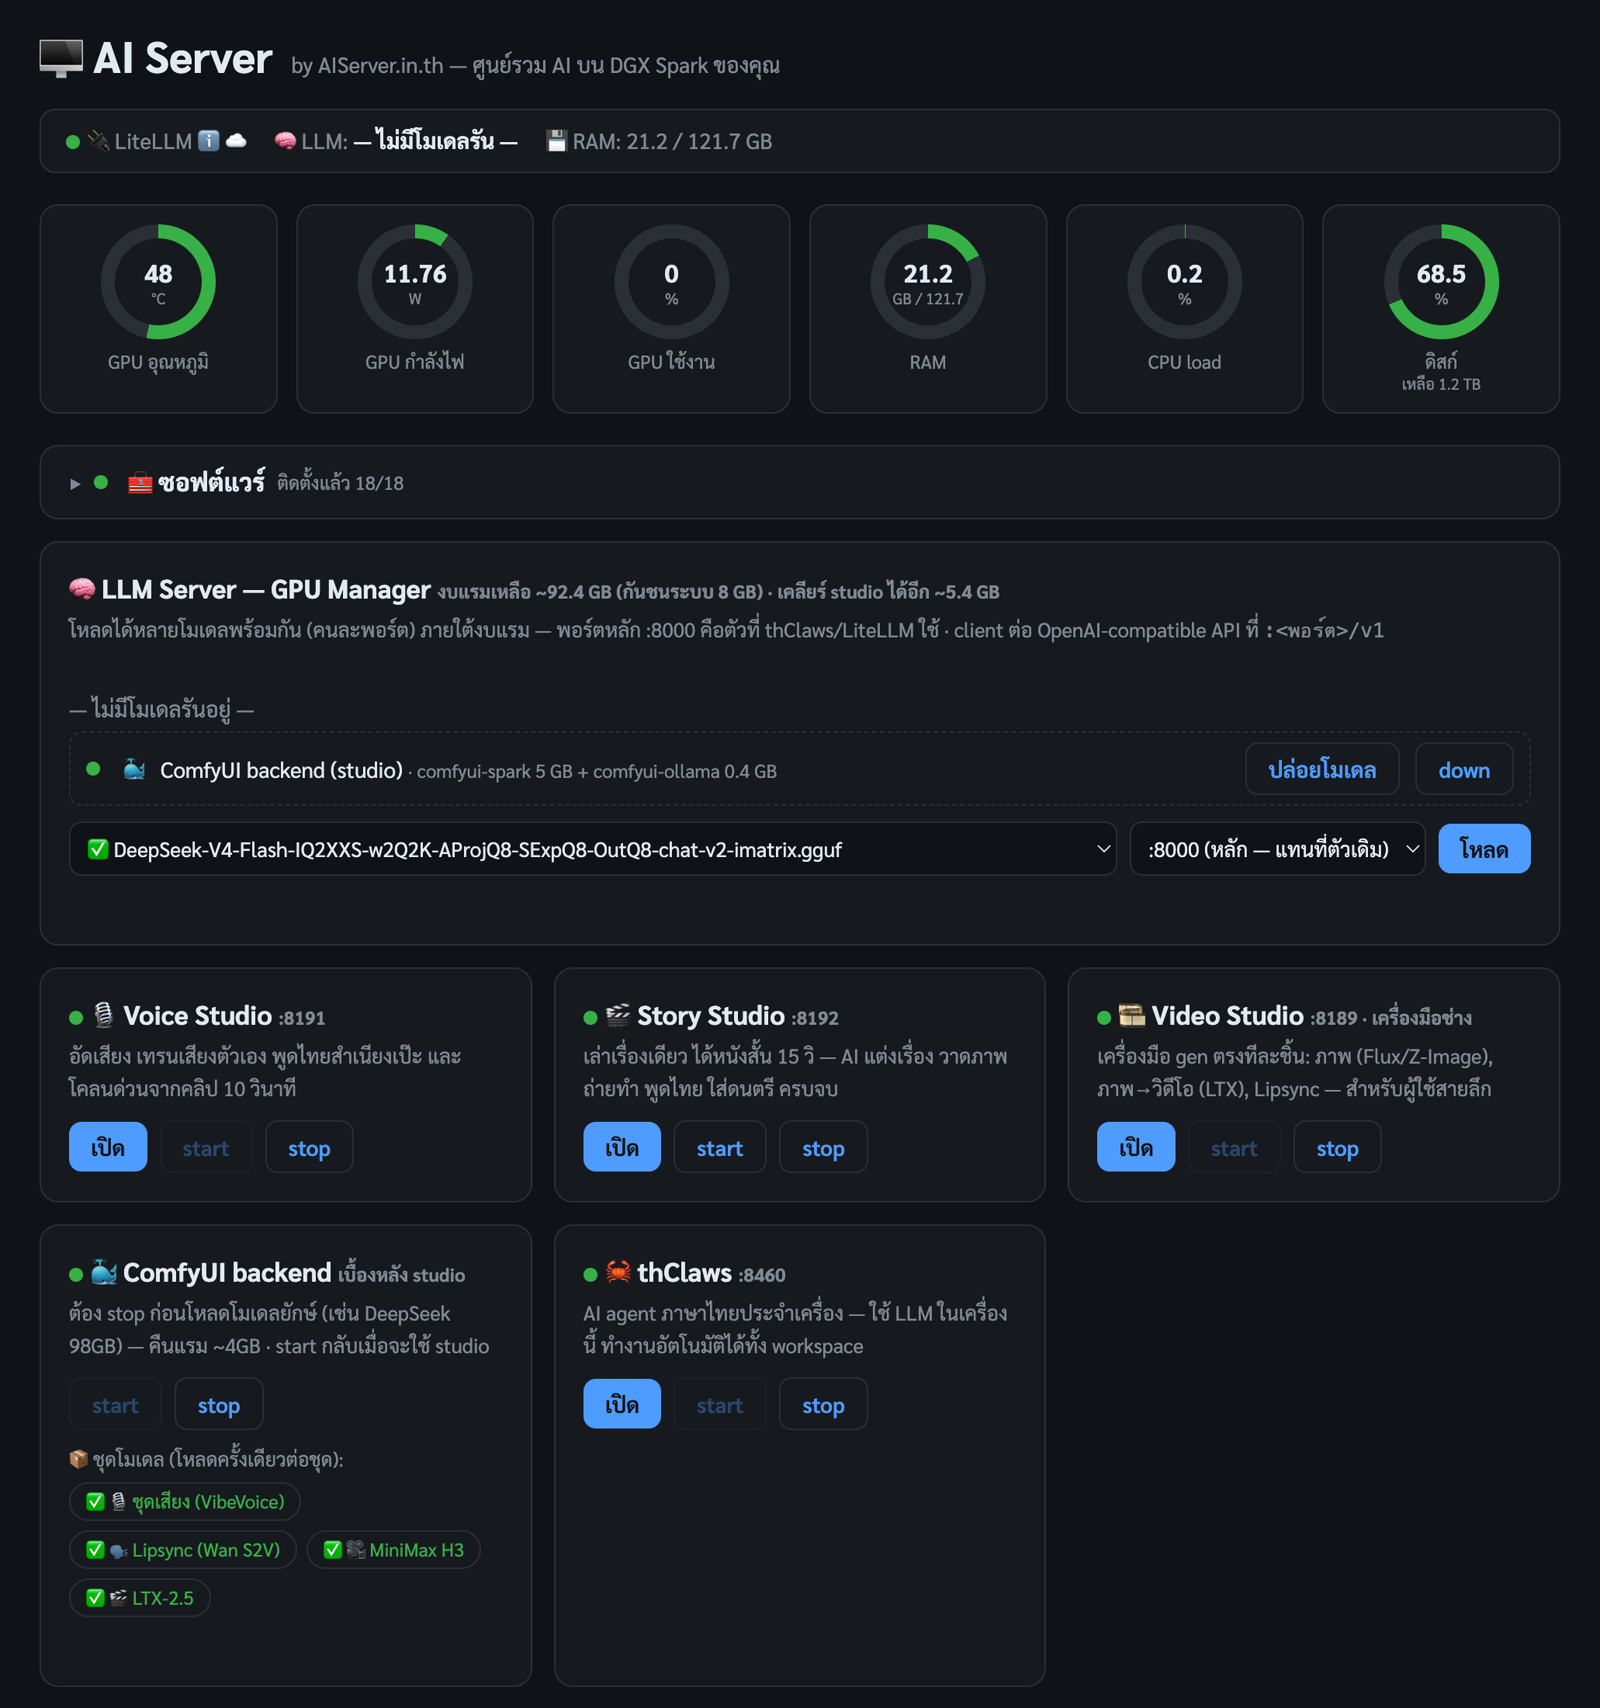1600x1708 pixels.
Task: Click เปิด in the Video Studio card
Action: tap(1136, 1146)
